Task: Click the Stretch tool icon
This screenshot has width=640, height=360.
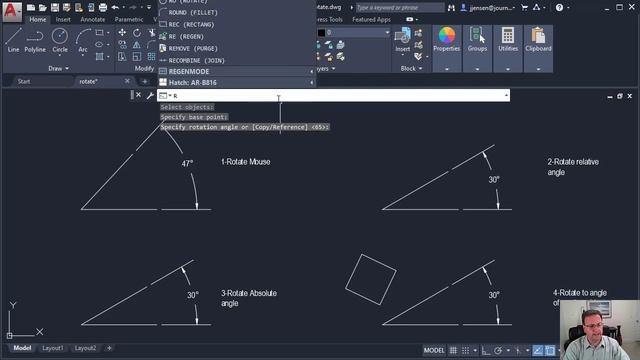Action: point(122,57)
